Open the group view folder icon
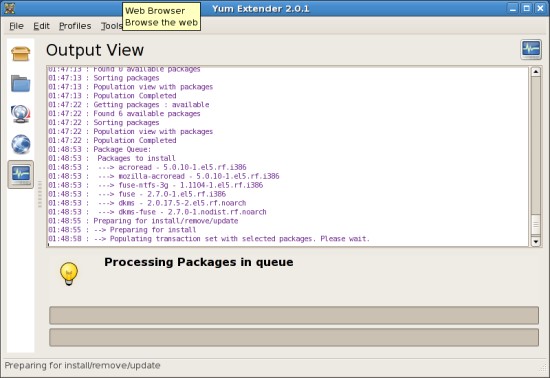Viewport: 550px width, 378px height. tap(20, 83)
